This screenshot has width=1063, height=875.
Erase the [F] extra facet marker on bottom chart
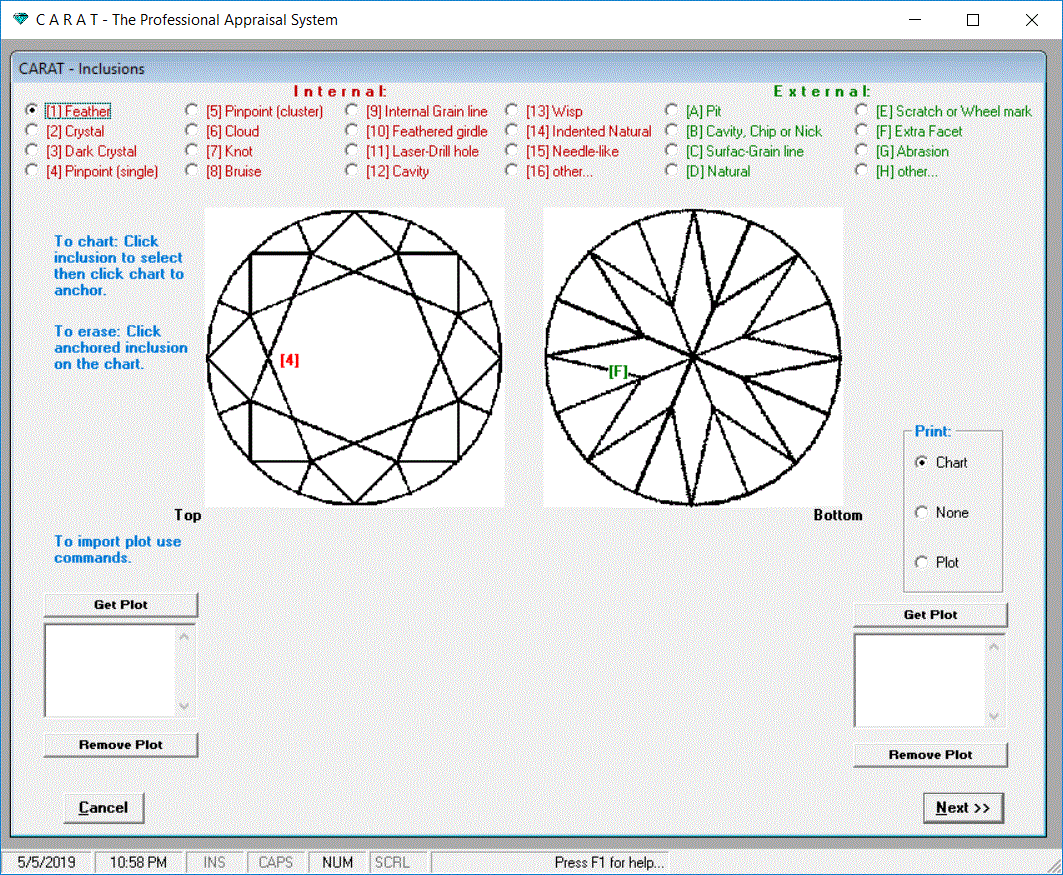[x=618, y=371]
